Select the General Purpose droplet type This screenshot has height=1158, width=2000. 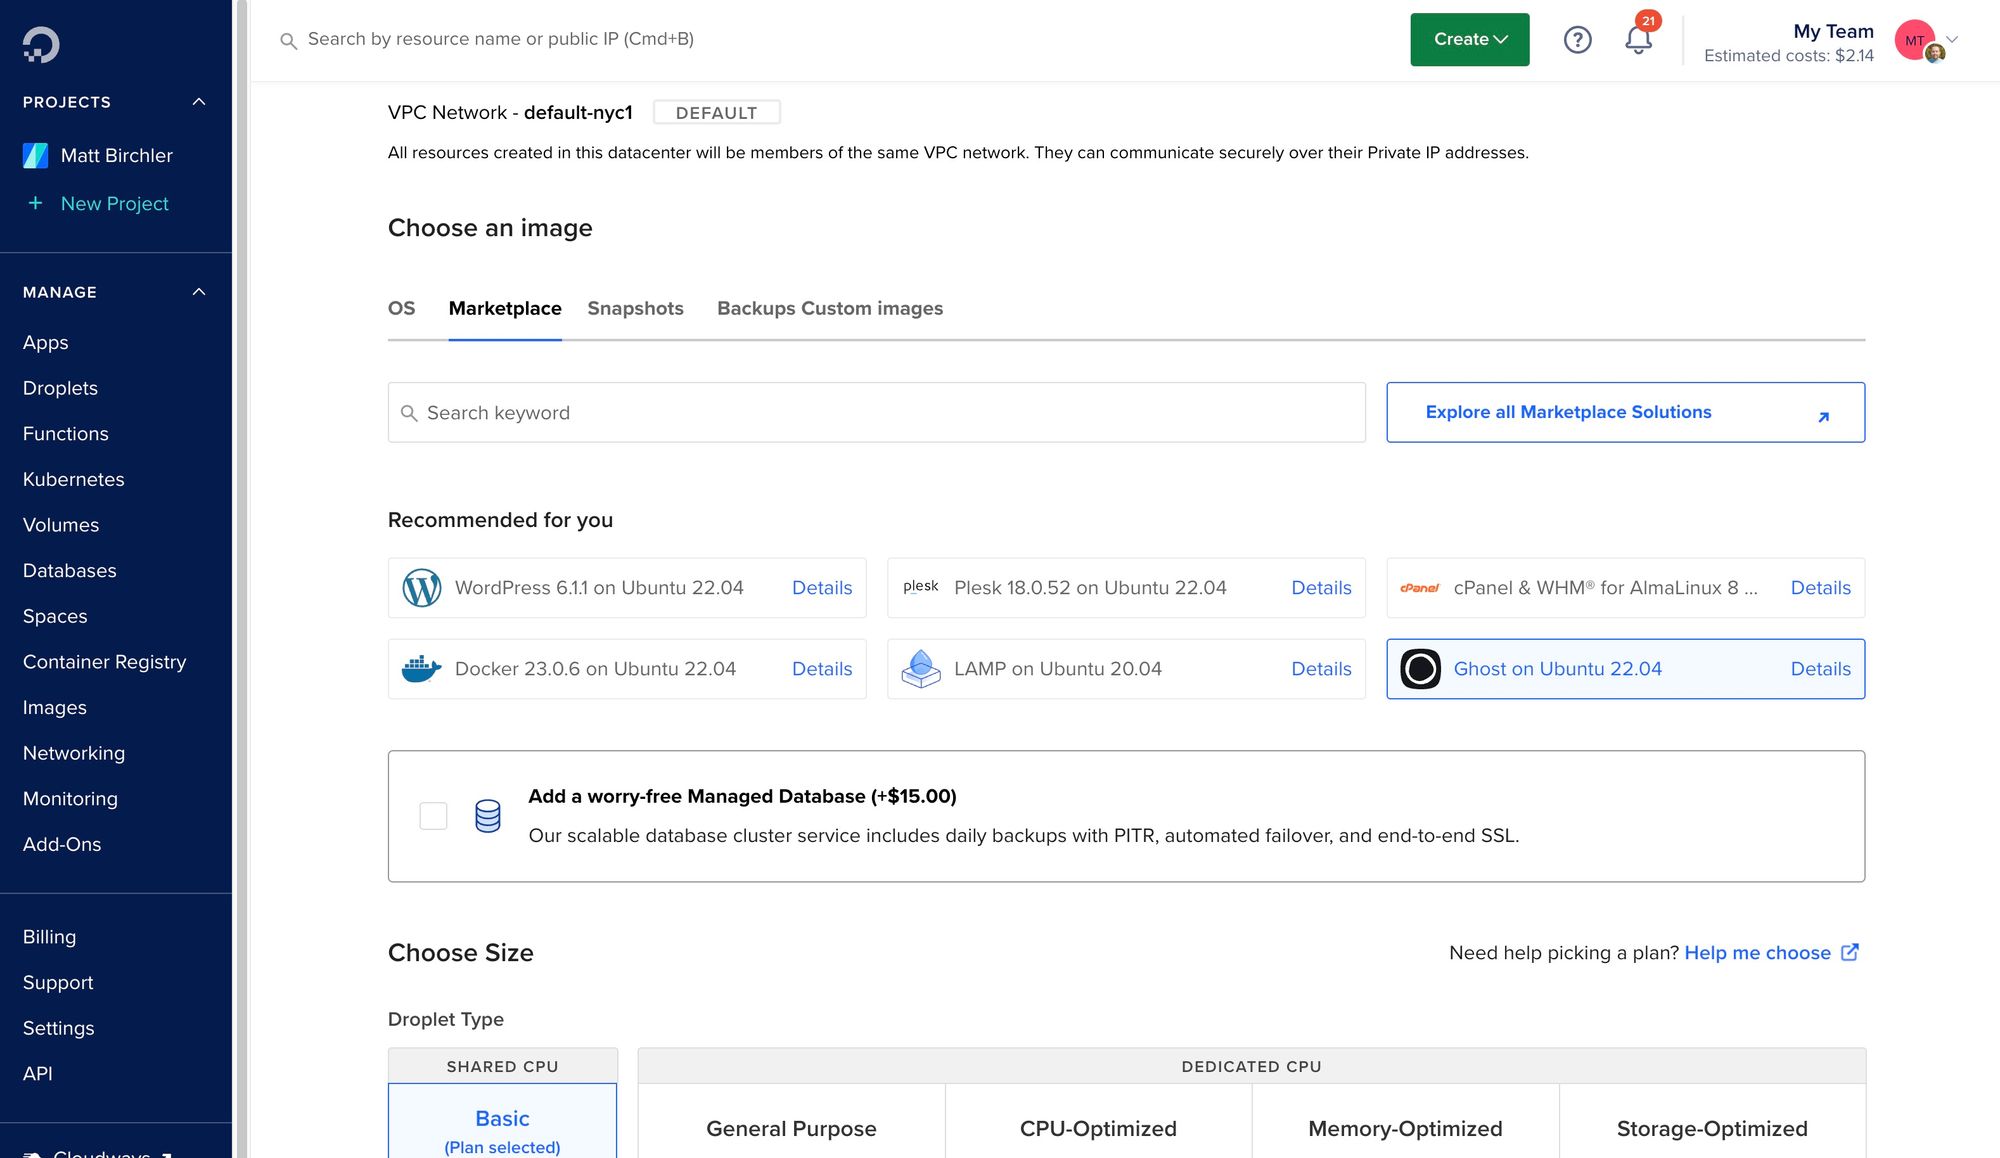[791, 1128]
